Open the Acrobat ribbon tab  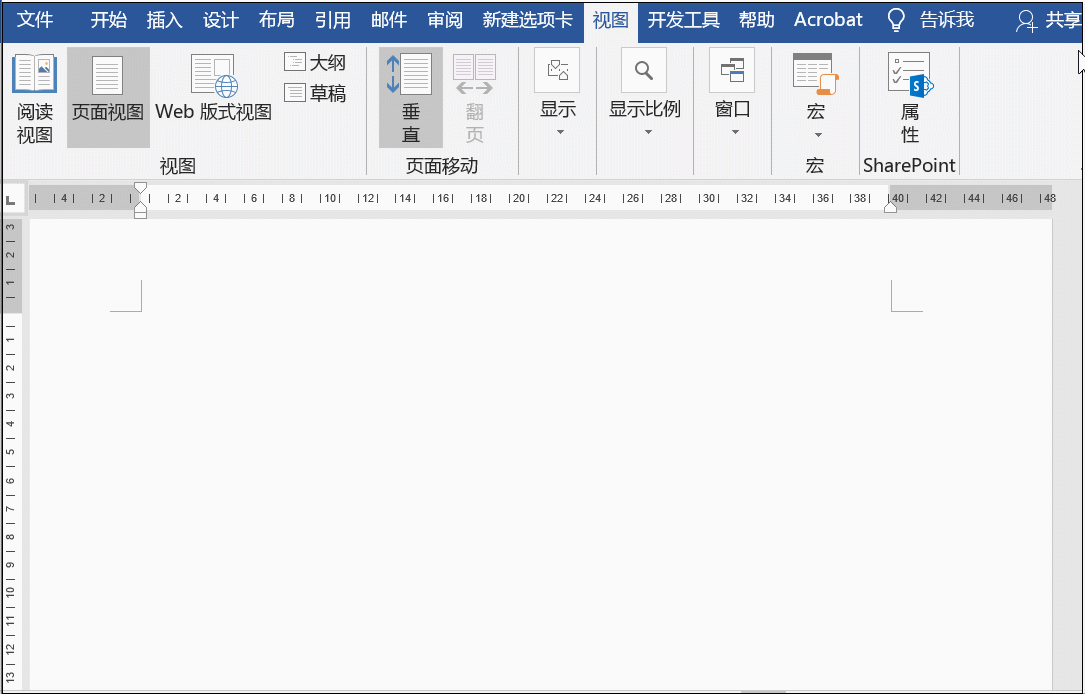coord(828,19)
